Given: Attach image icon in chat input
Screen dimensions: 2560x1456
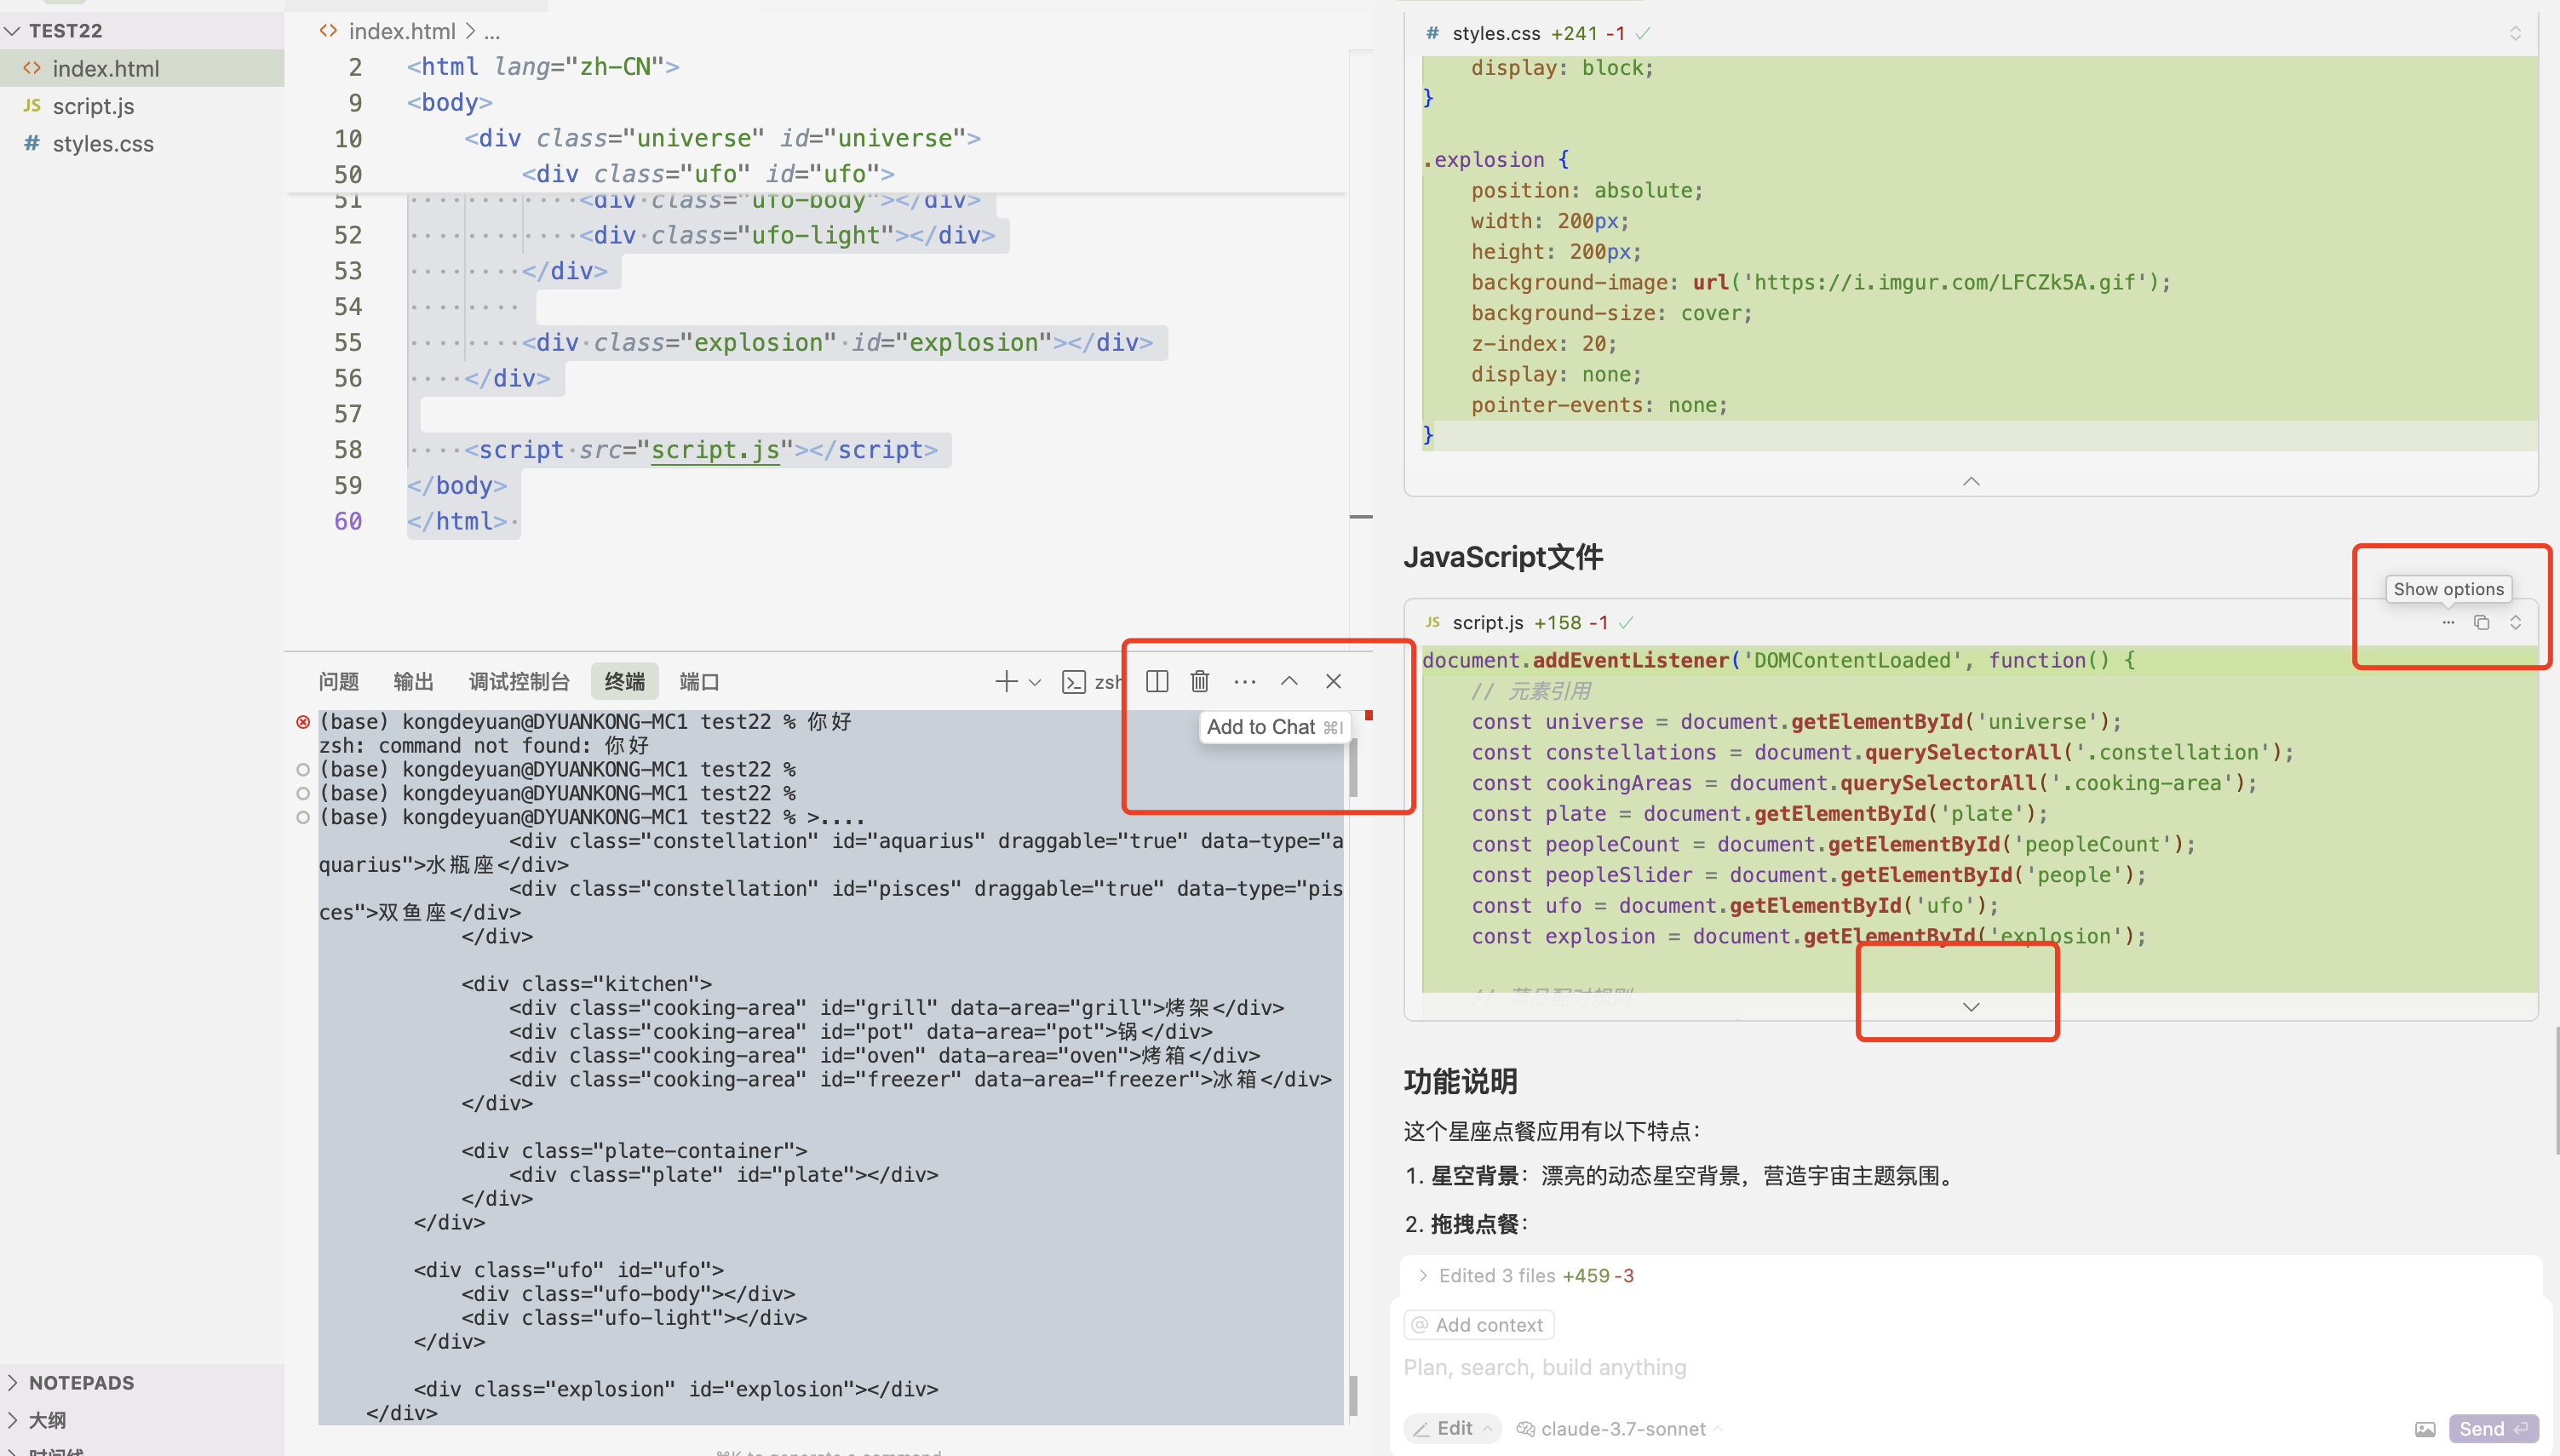Looking at the screenshot, I should pyautogui.click(x=2425, y=1428).
